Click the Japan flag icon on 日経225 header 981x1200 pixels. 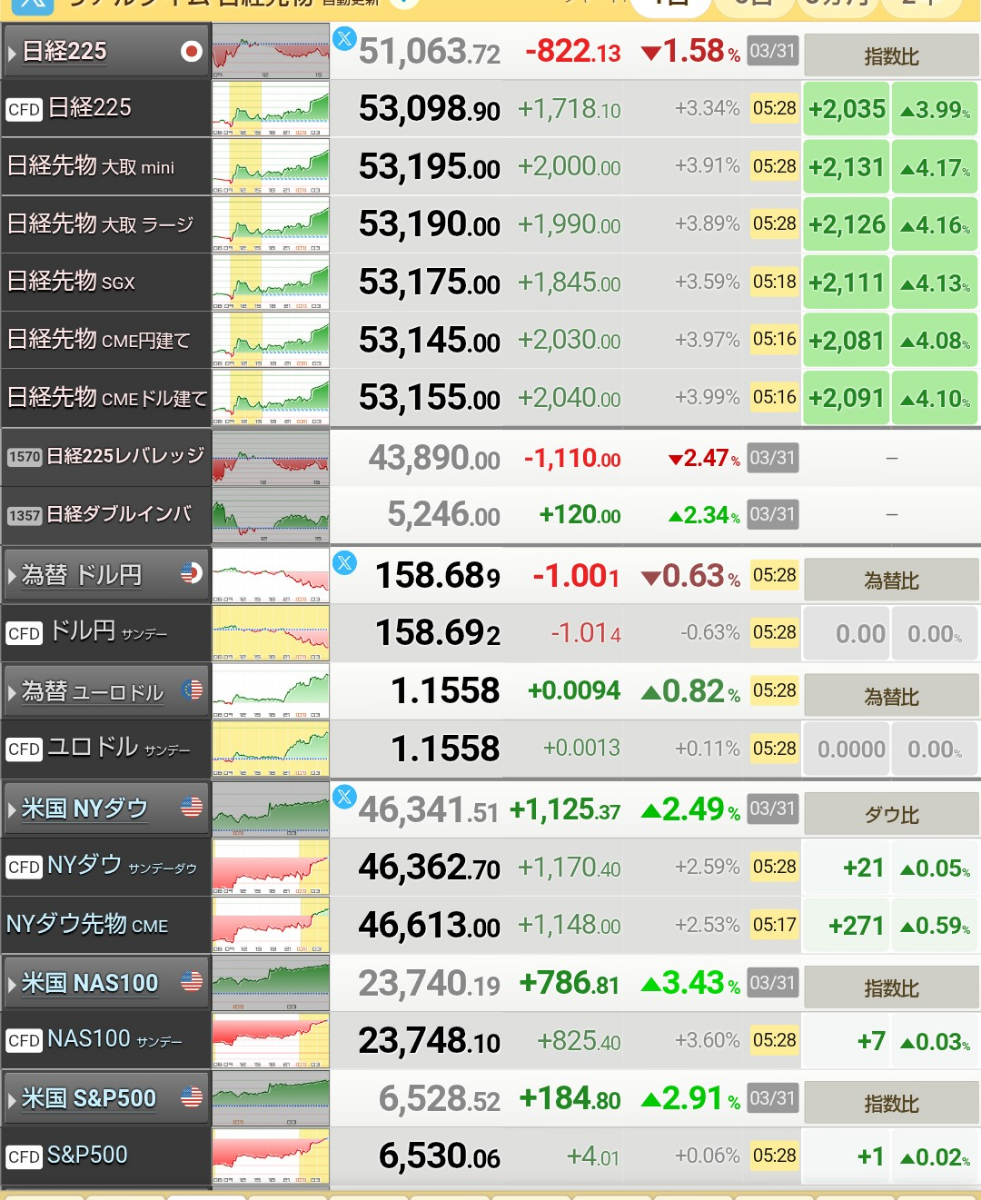click(191, 51)
